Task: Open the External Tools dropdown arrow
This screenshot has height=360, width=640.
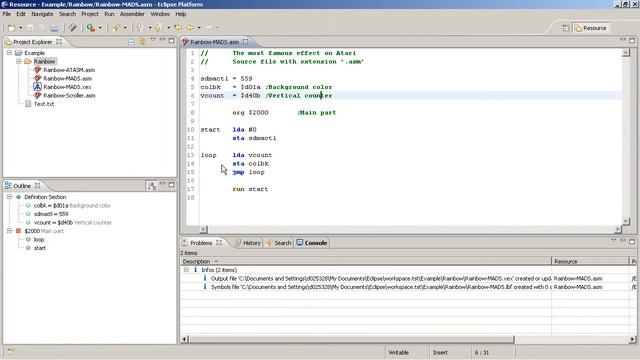Action: tap(100, 28)
